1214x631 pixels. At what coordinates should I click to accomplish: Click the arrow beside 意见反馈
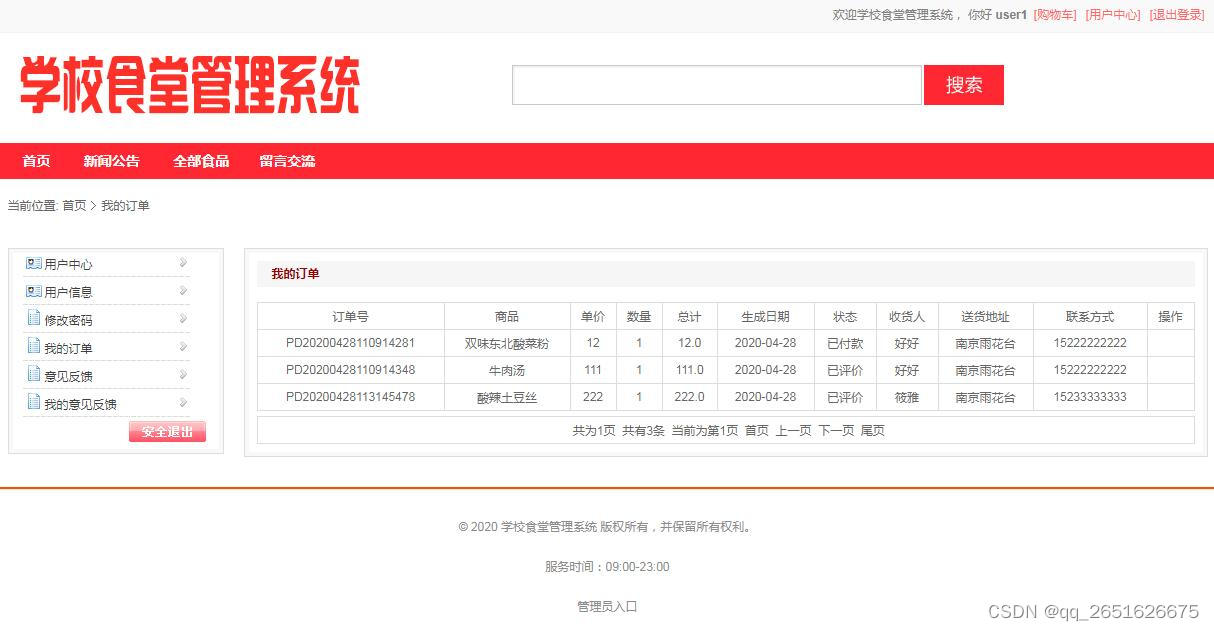click(x=183, y=375)
